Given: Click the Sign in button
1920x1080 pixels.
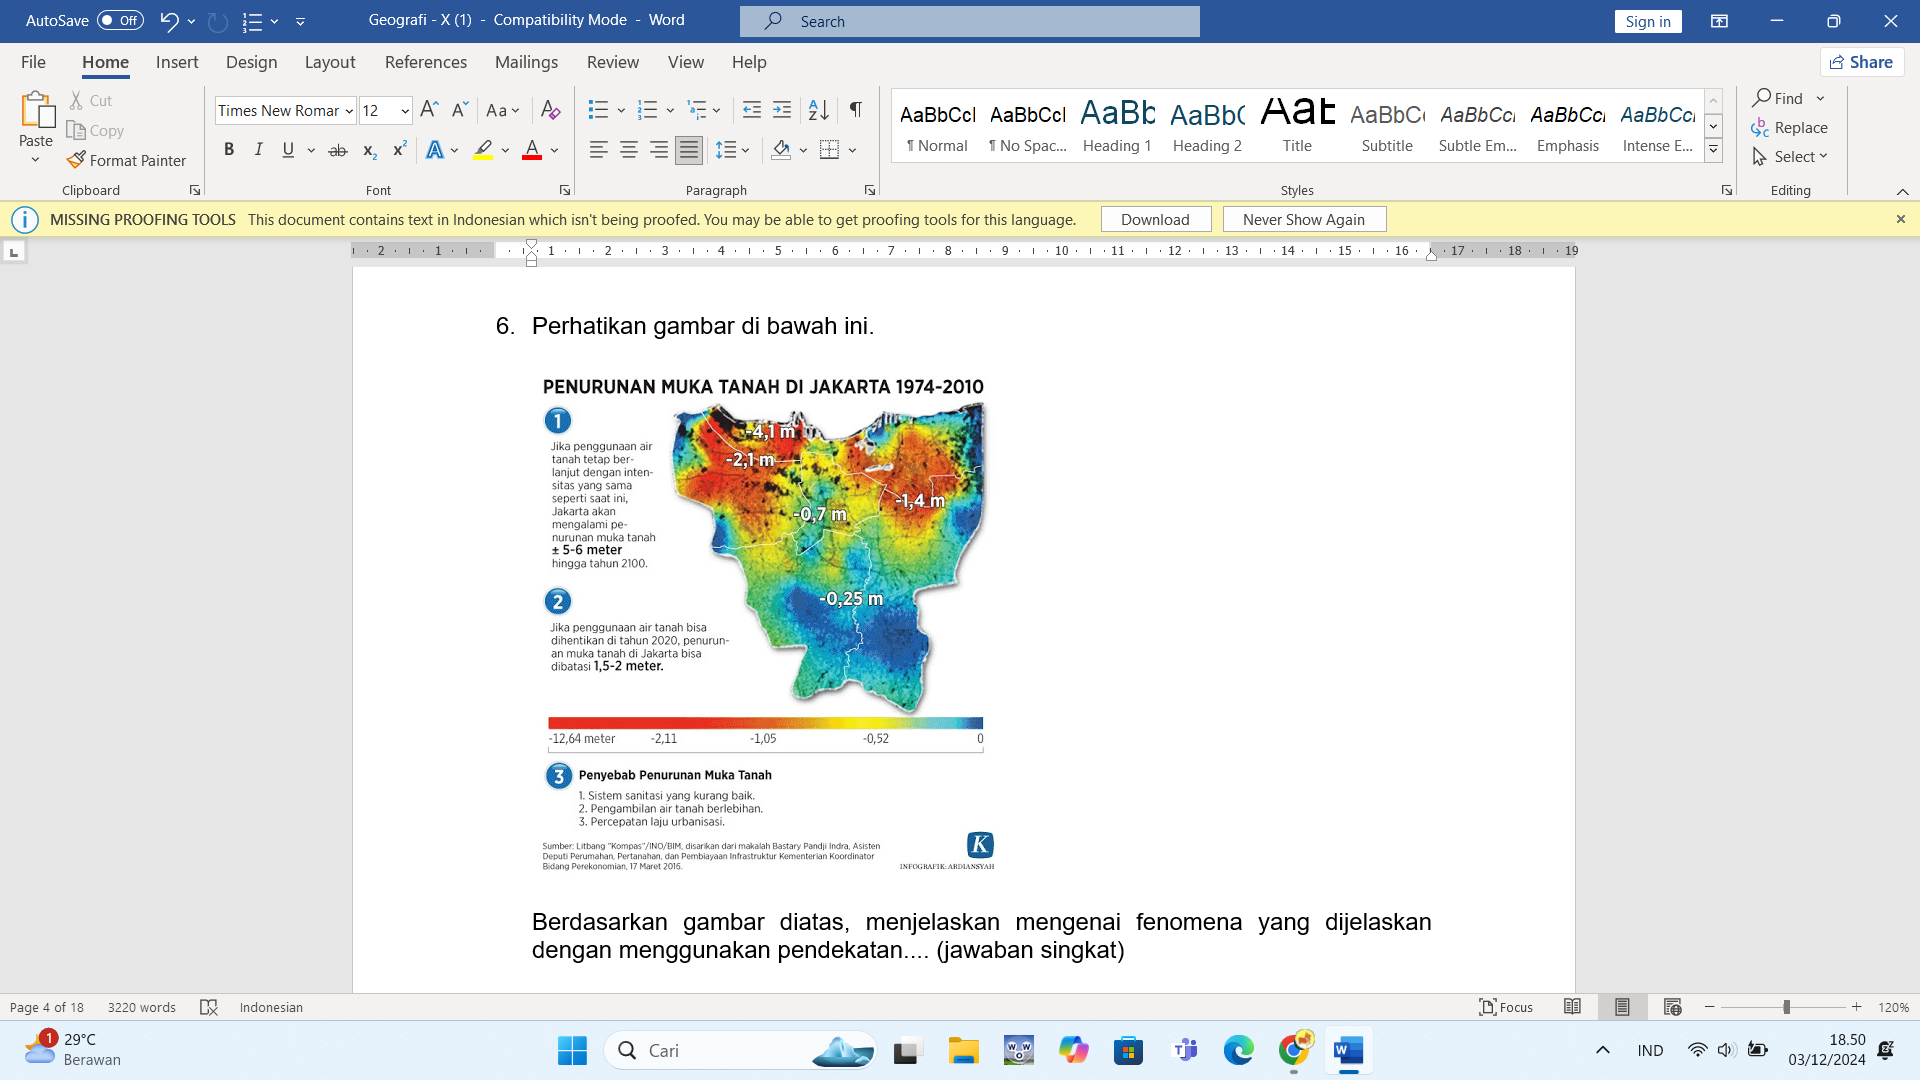Looking at the screenshot, I should (1647, 21).
